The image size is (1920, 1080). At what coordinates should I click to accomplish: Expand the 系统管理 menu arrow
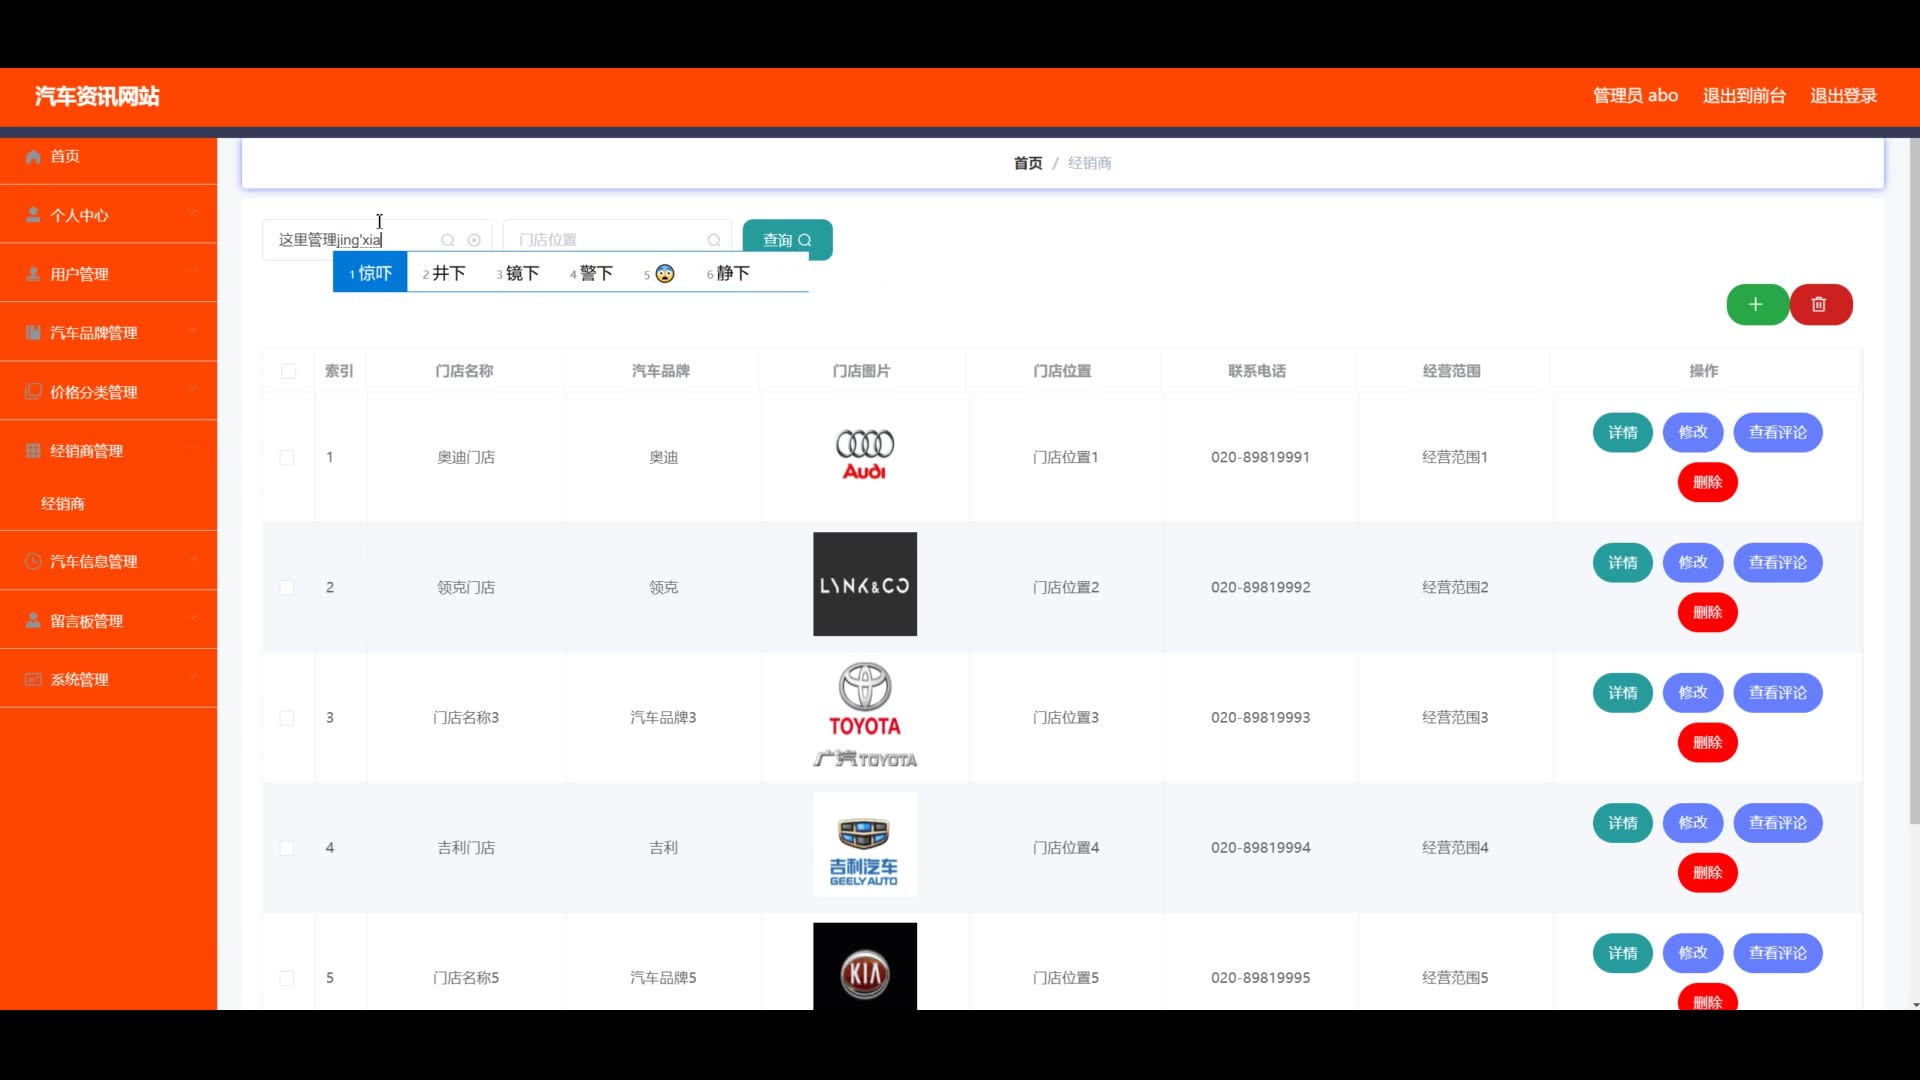(193, 677)
